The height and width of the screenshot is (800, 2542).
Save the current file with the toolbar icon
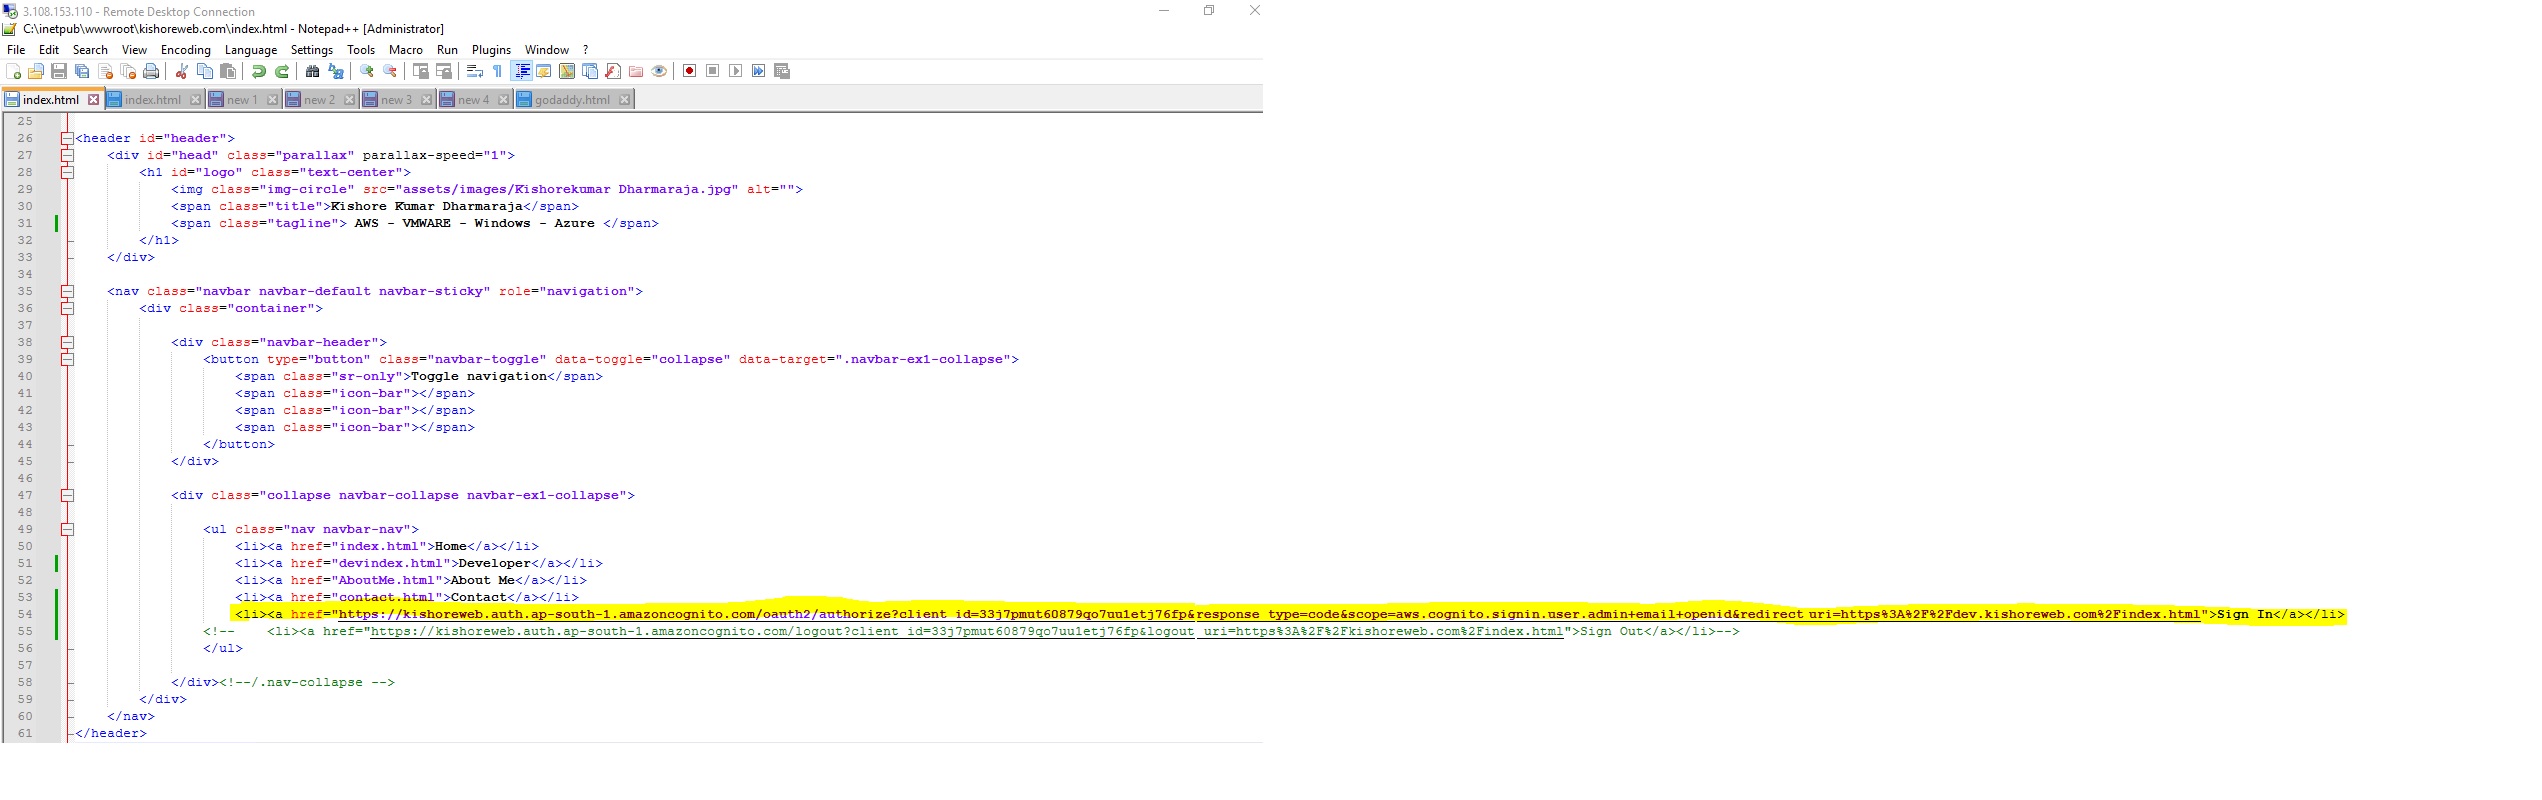59,71
